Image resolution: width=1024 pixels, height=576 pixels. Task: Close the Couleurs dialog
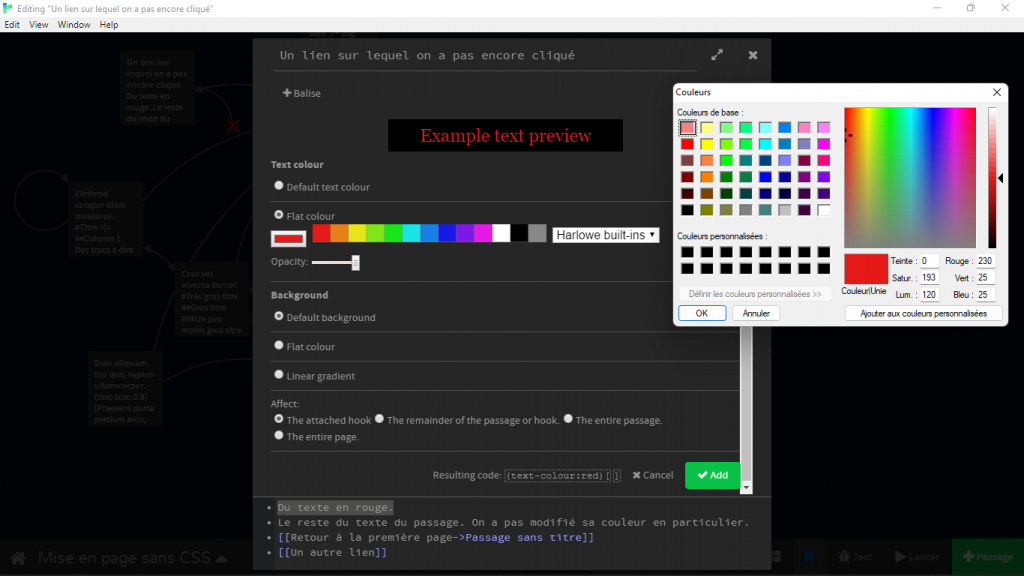tap(997, 92)
